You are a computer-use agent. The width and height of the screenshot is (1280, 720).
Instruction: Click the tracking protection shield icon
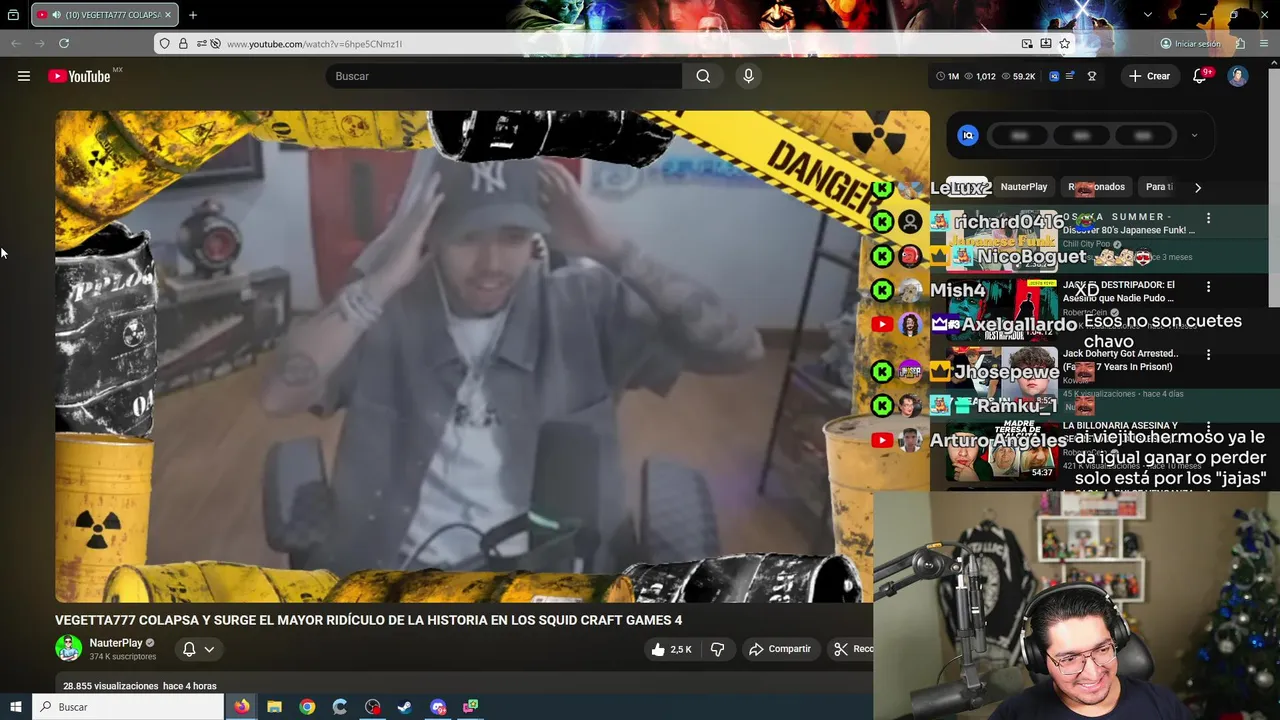coord(164,43)
